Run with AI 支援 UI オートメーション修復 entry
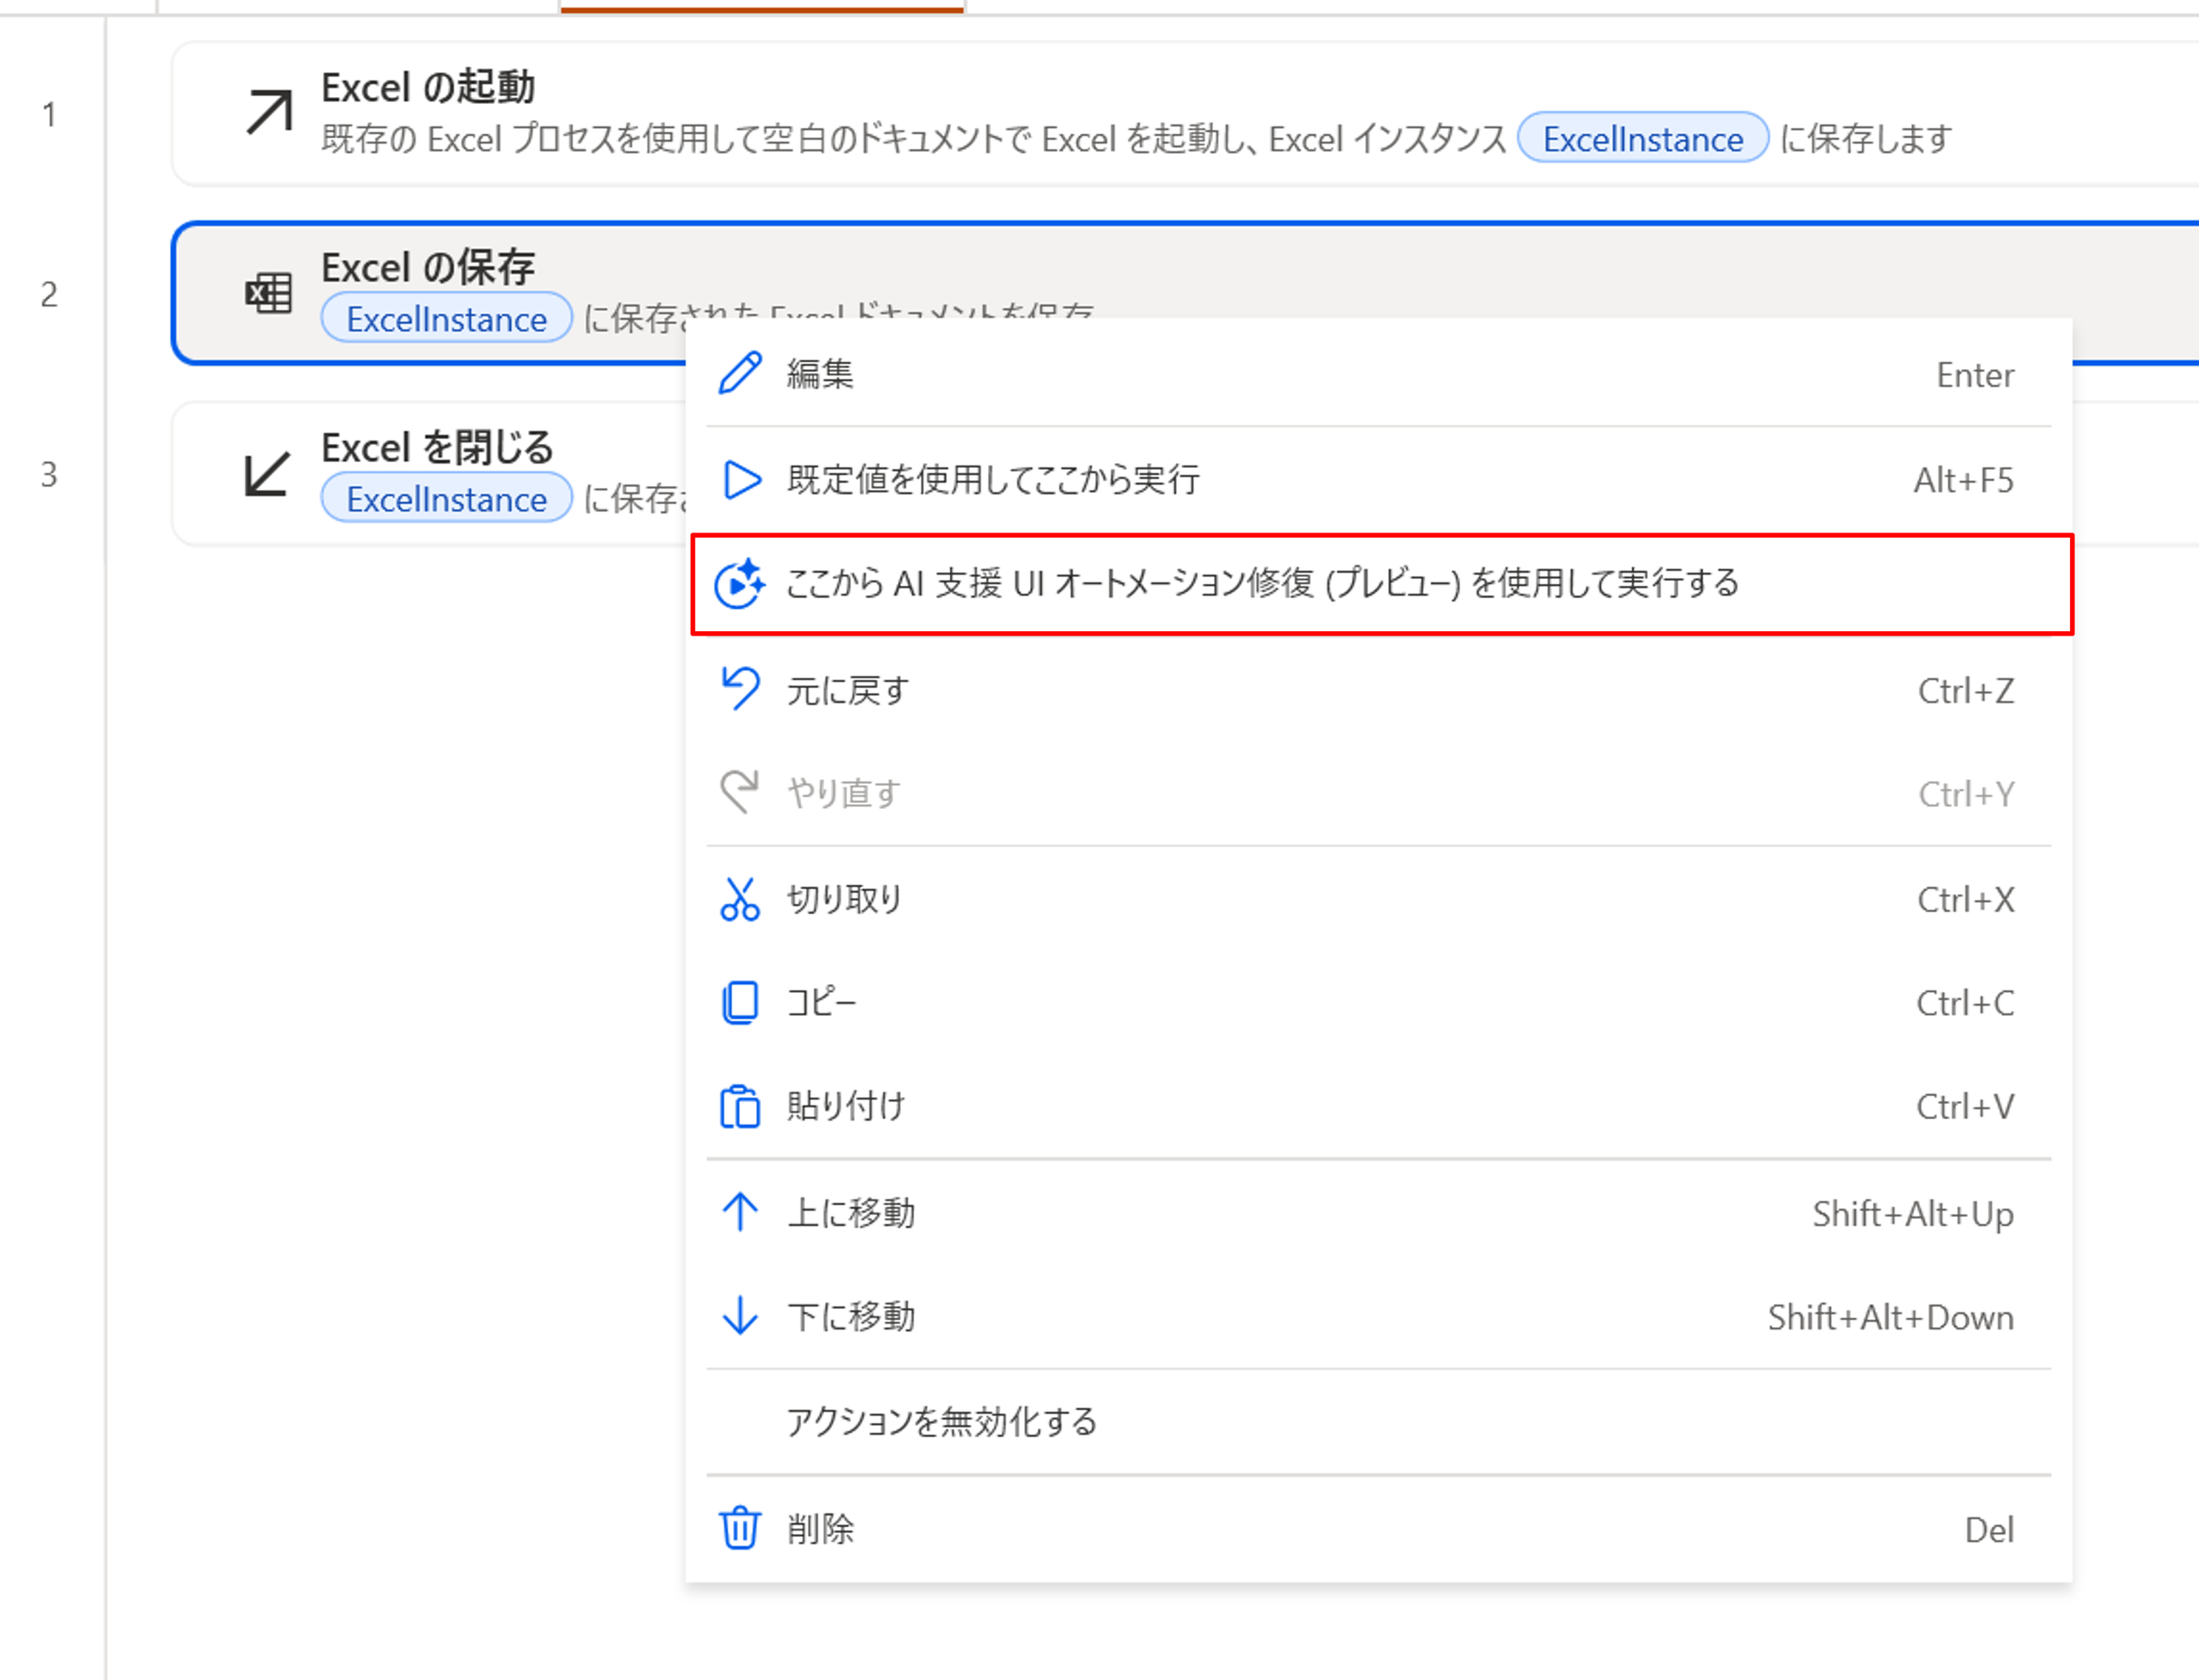Screen dimensions: 2199x1680 [1382, 584]
